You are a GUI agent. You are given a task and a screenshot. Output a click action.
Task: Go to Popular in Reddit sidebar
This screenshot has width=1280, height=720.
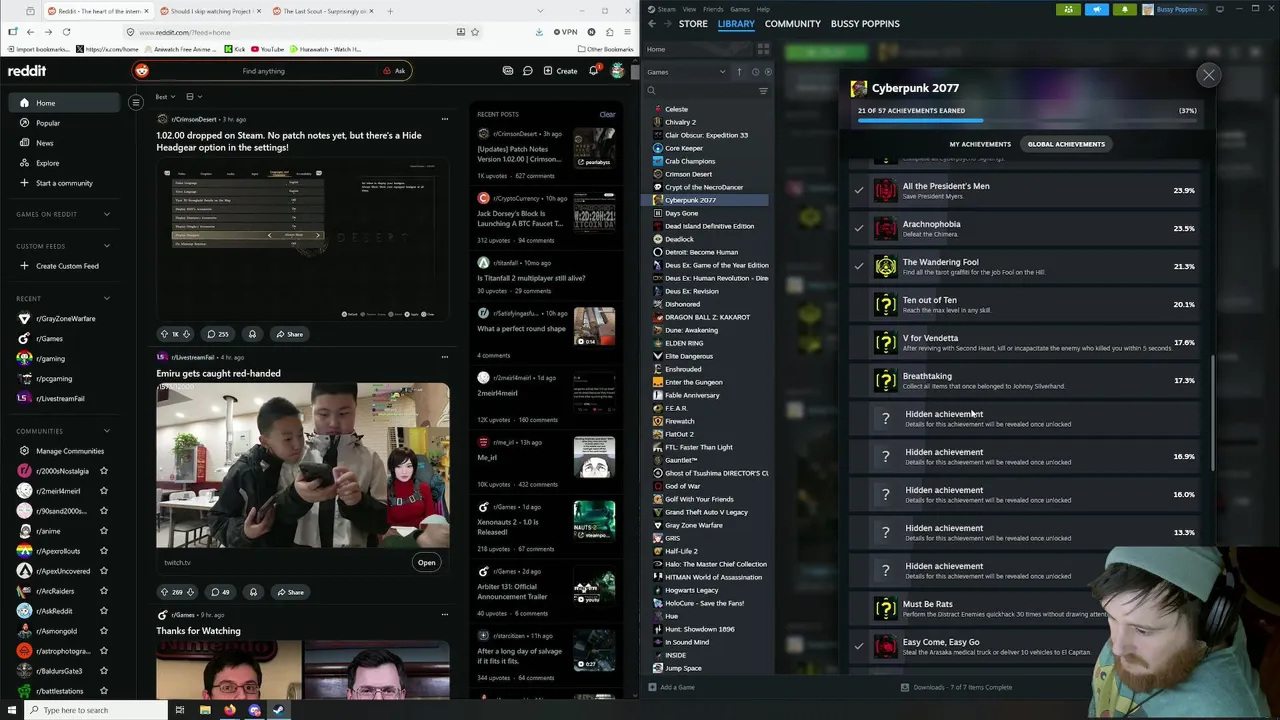click(x=64, y=123)
